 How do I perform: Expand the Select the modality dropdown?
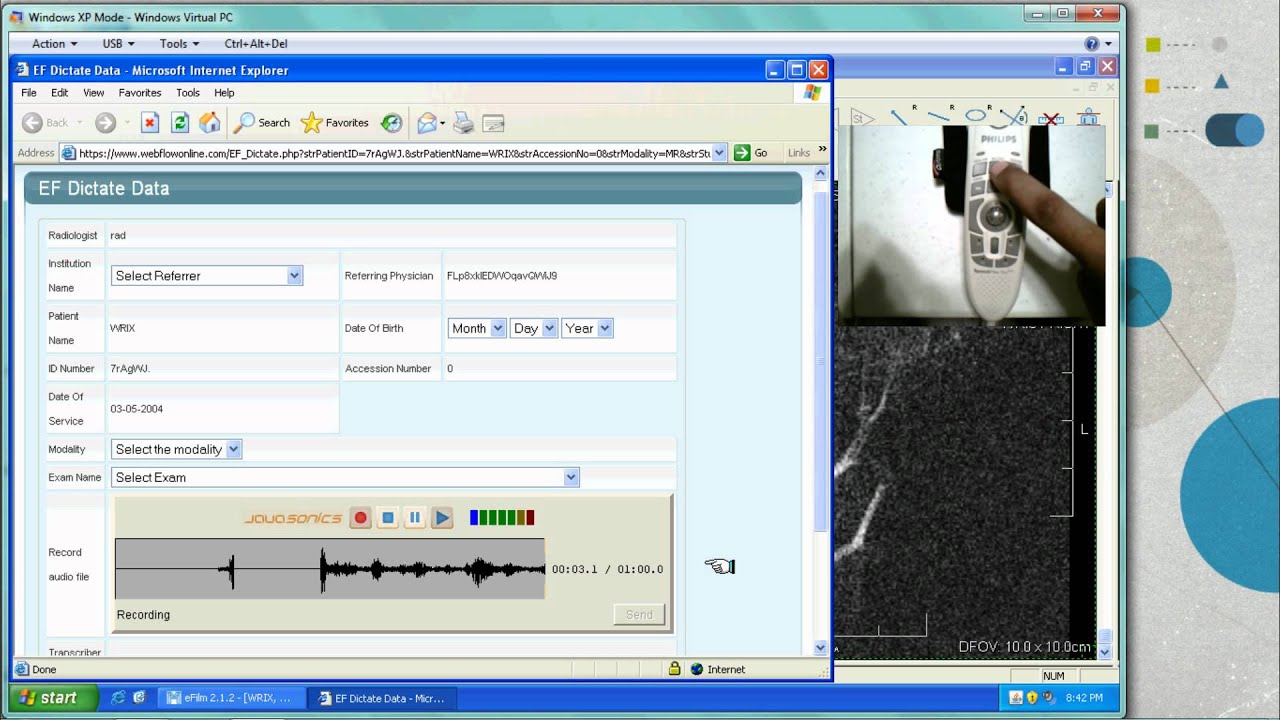click(176, 449)
